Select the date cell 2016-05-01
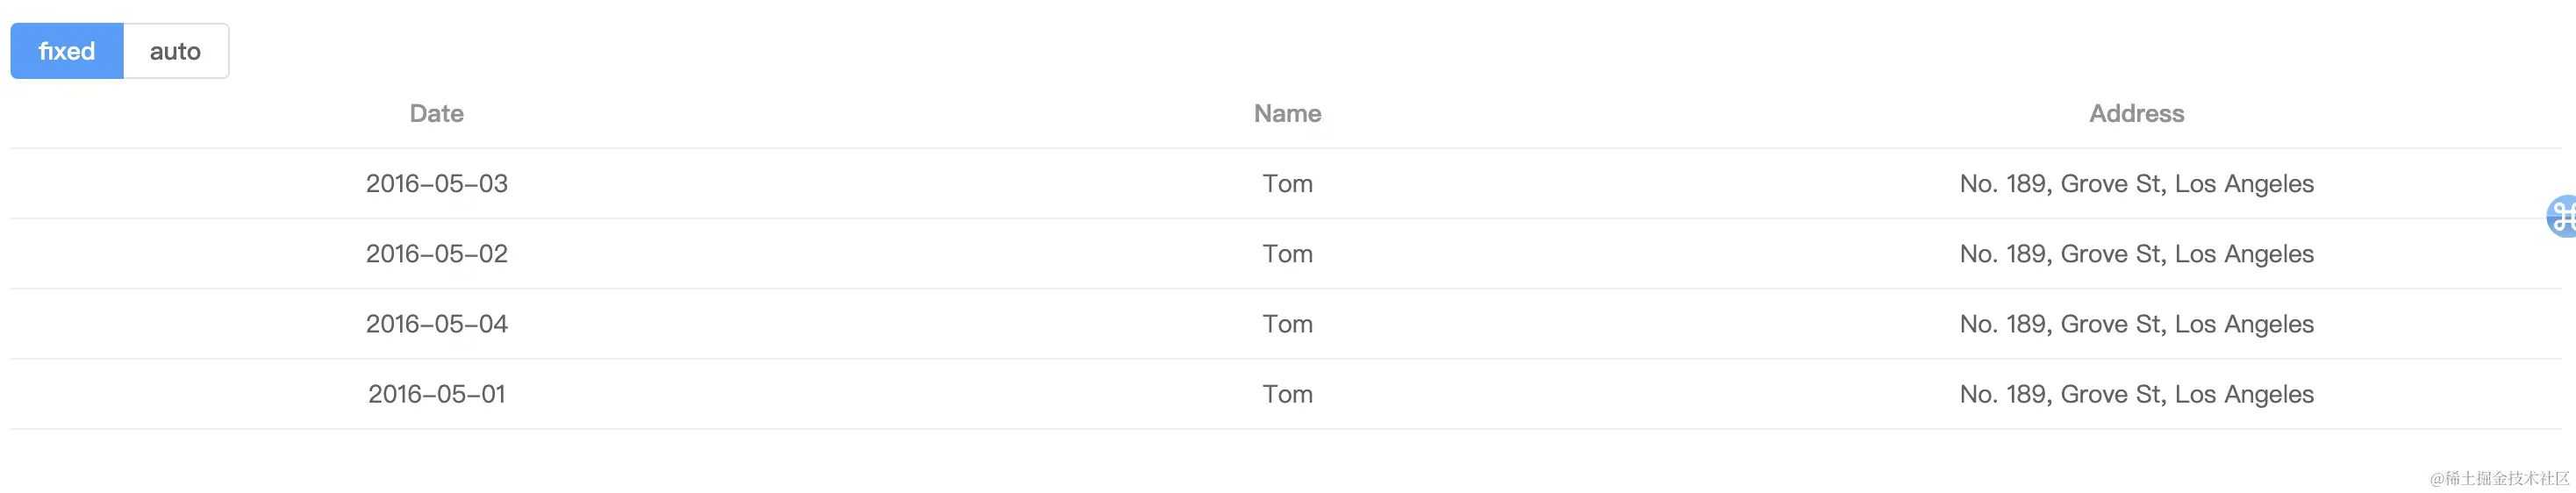 coord(437,394)
